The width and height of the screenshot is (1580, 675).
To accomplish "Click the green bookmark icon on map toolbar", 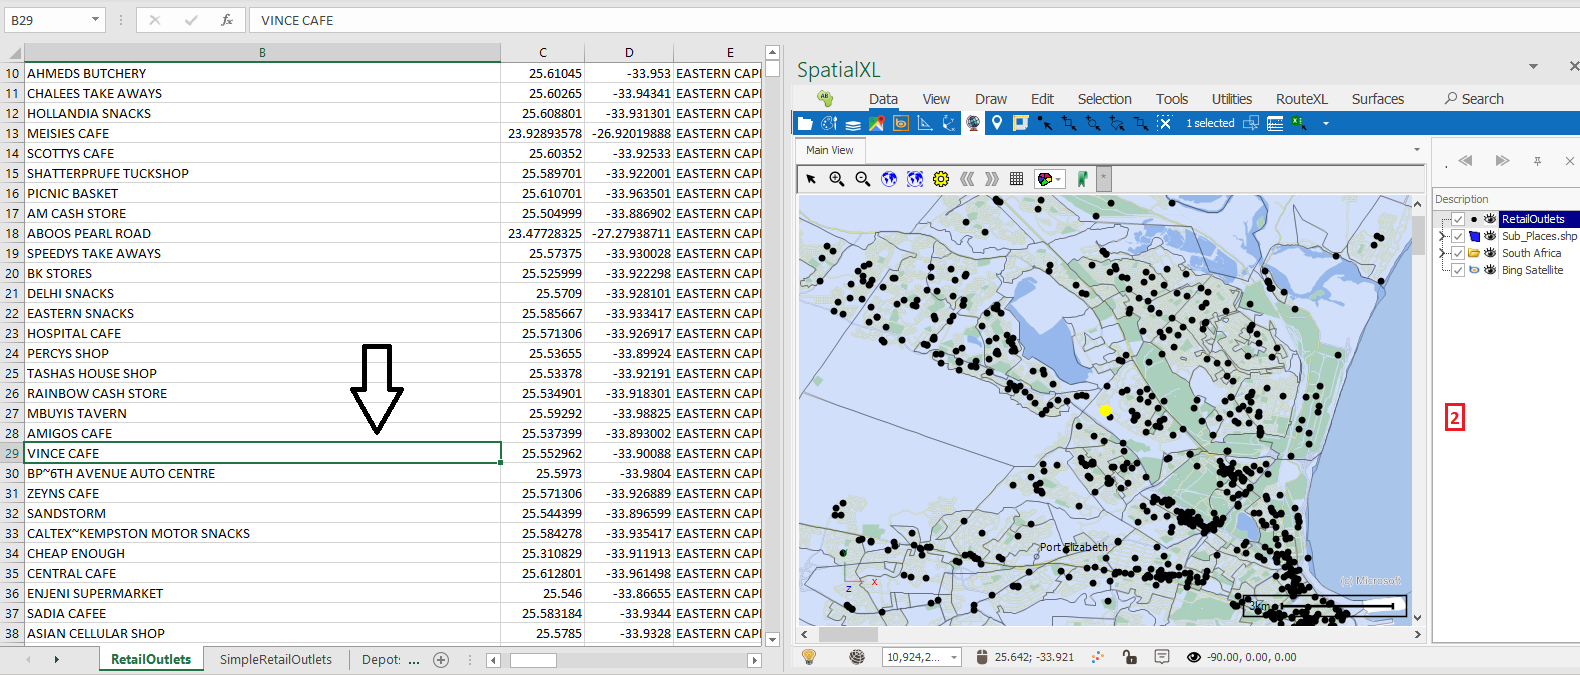I will 1082,179.
